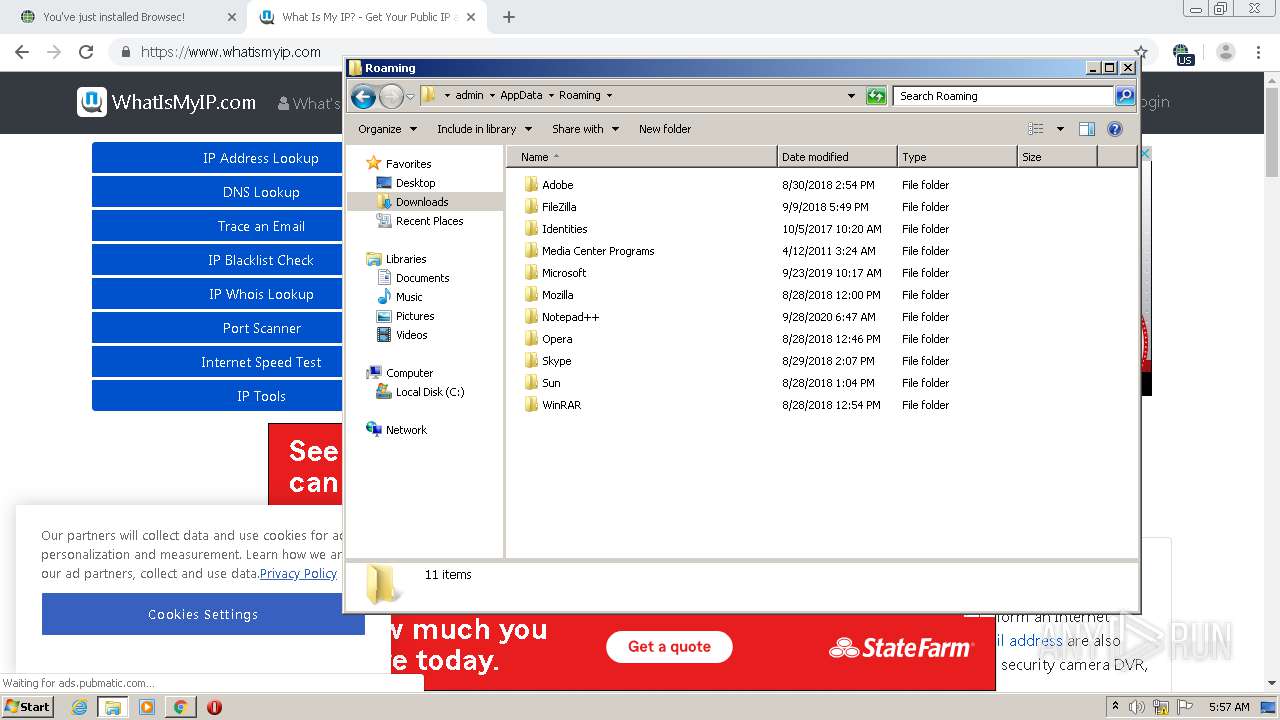
Task: Click Get a quote in StateFarm ad
Action: 669,647
